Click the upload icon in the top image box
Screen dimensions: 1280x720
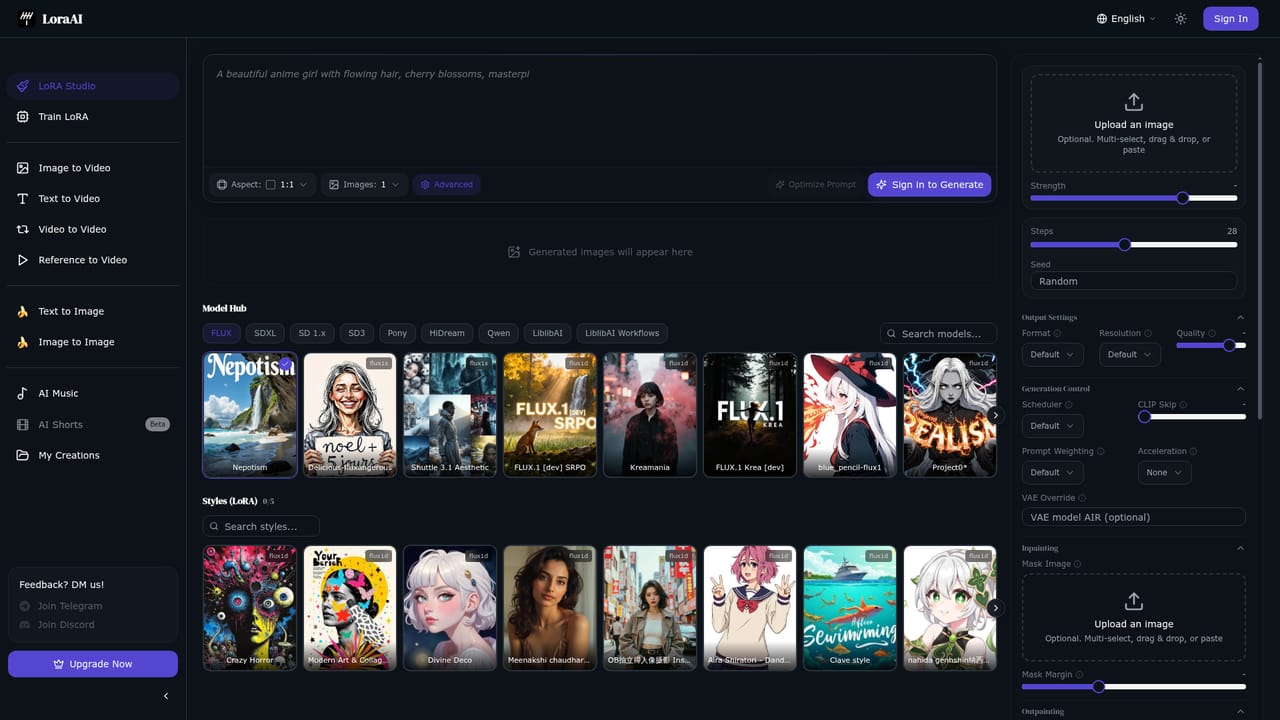click(1133, 102)
